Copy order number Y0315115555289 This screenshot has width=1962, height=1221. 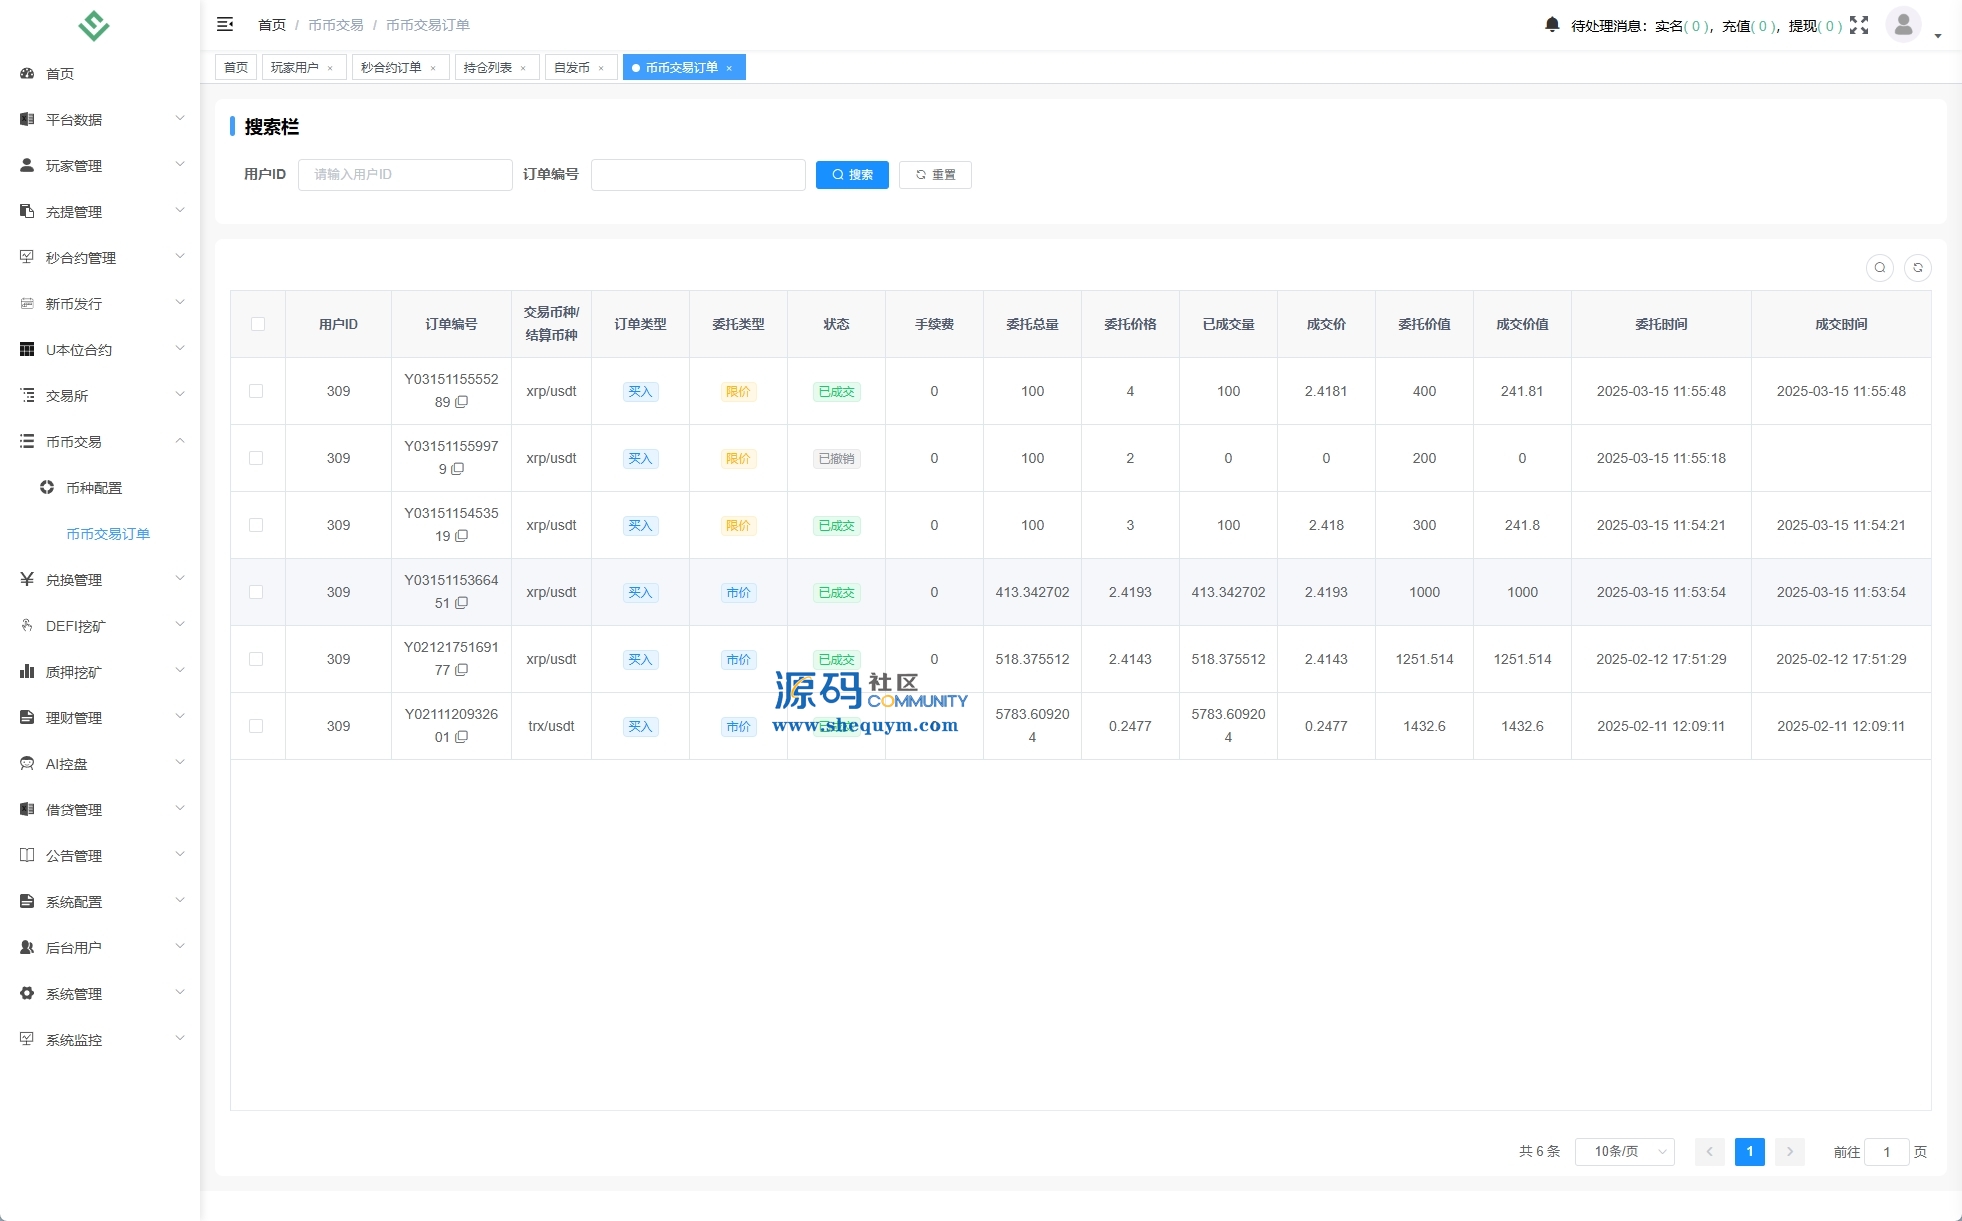point(462,402)
